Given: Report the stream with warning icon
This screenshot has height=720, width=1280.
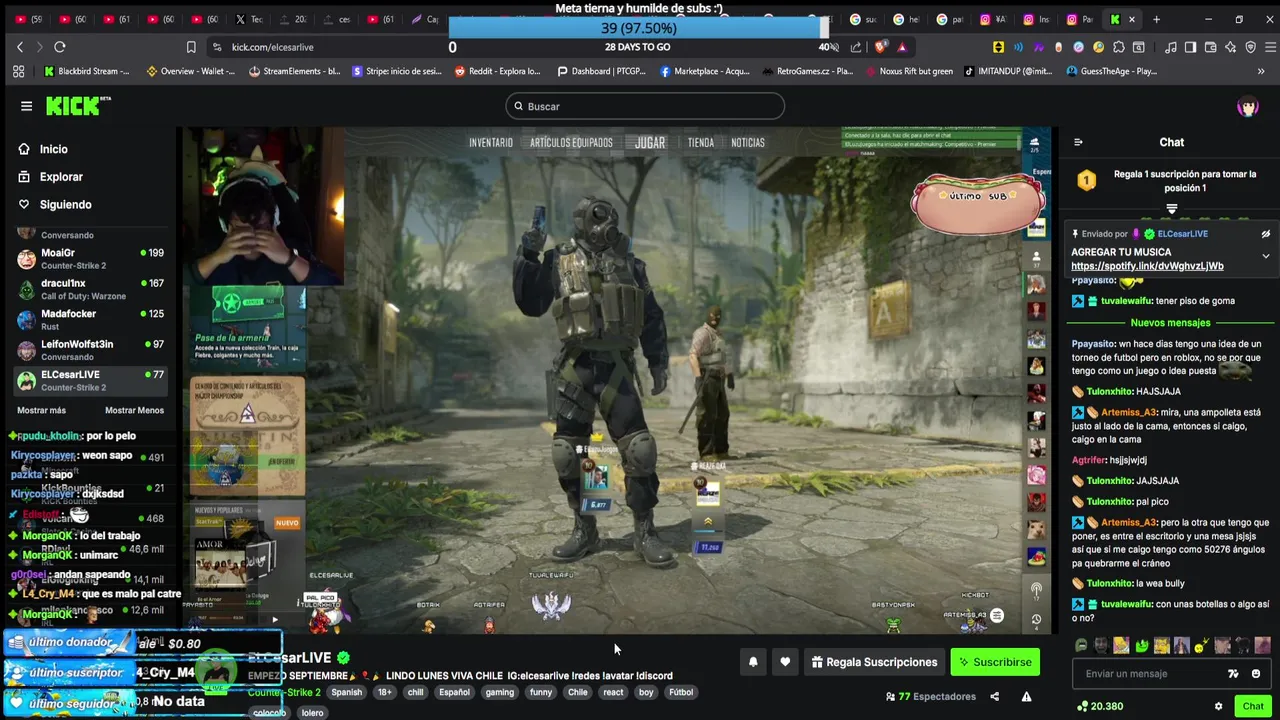Looking at the screenshot, I should point(1026,697).
